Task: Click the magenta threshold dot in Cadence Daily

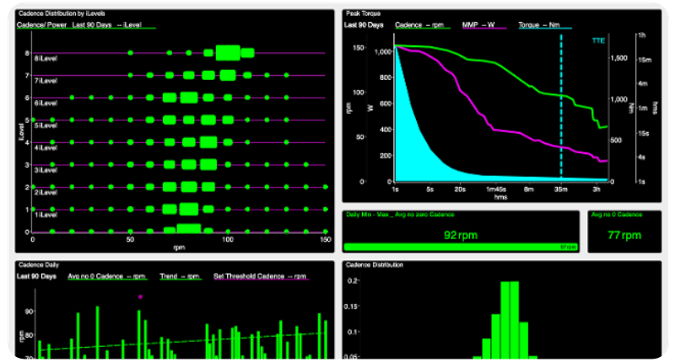Action: coord(140,297)
